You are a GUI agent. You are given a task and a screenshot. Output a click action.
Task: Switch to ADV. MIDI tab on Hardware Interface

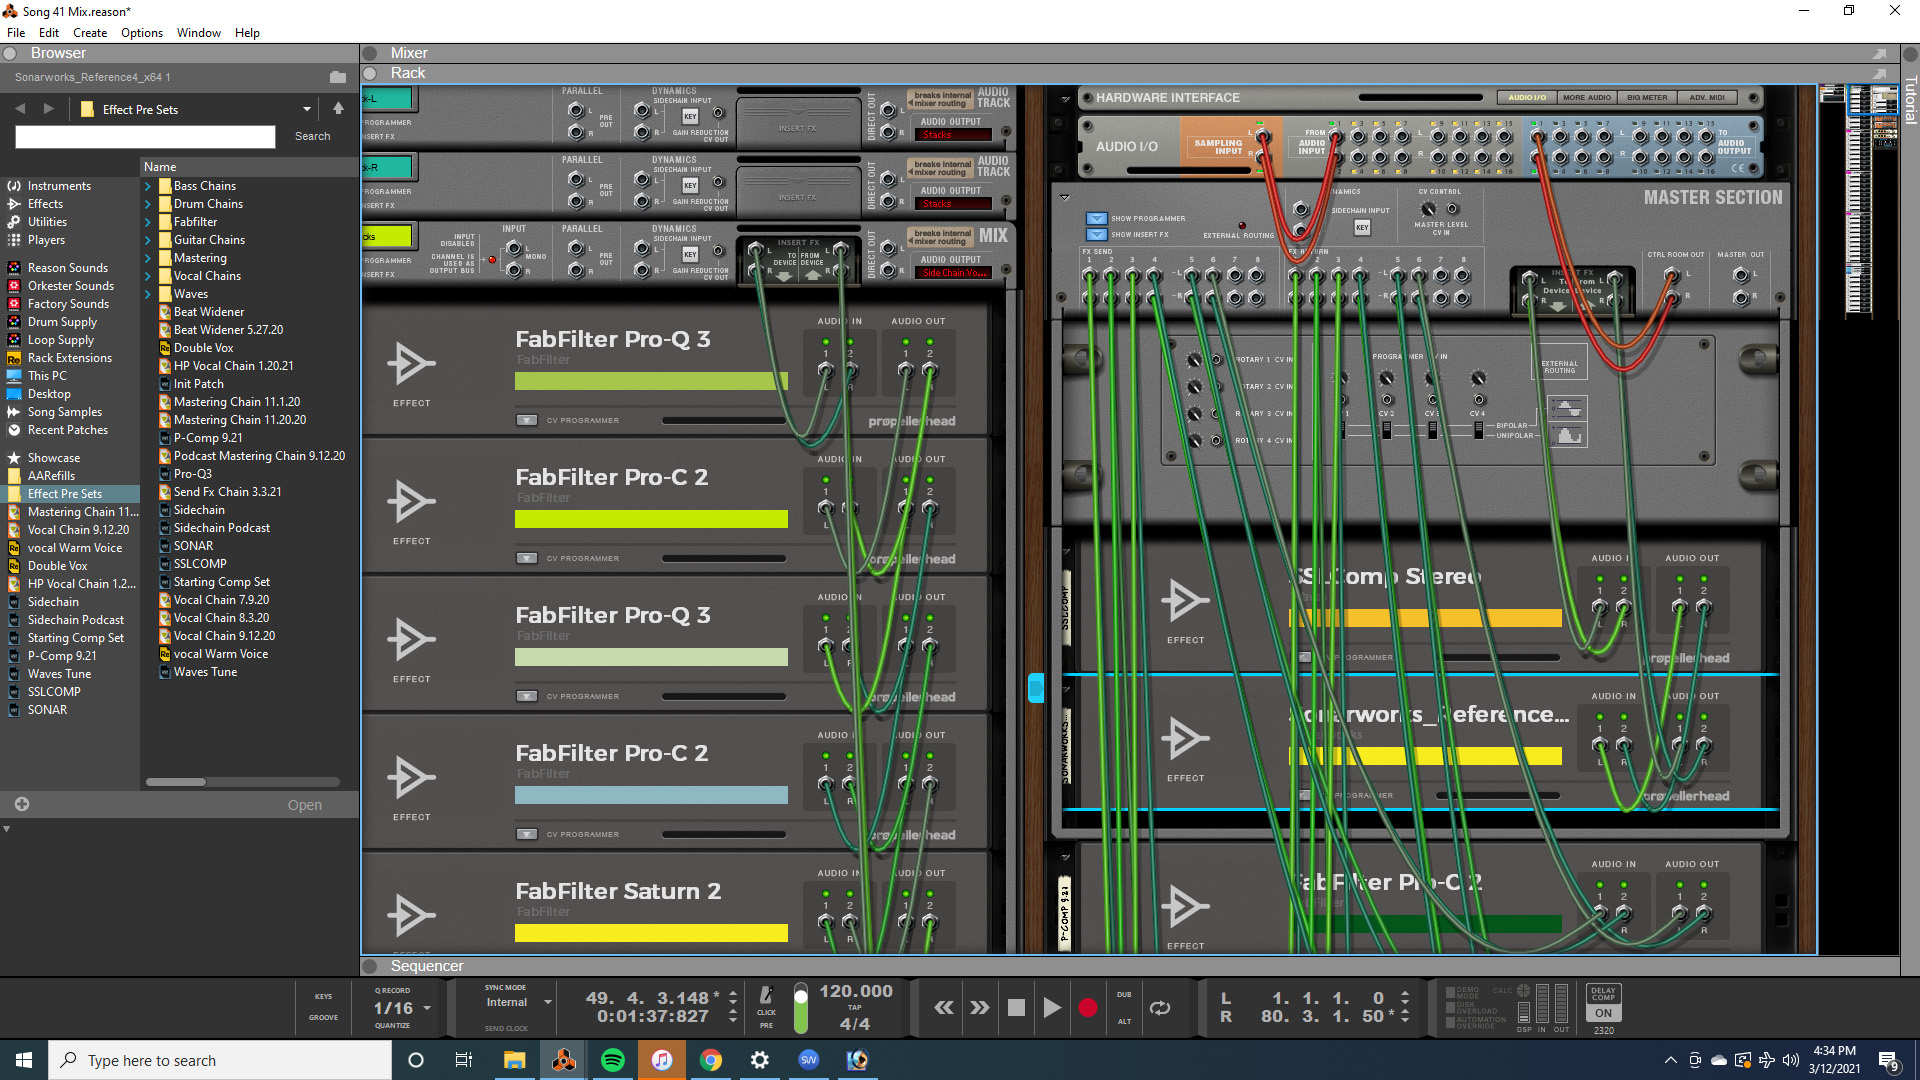click(1707, 98)
